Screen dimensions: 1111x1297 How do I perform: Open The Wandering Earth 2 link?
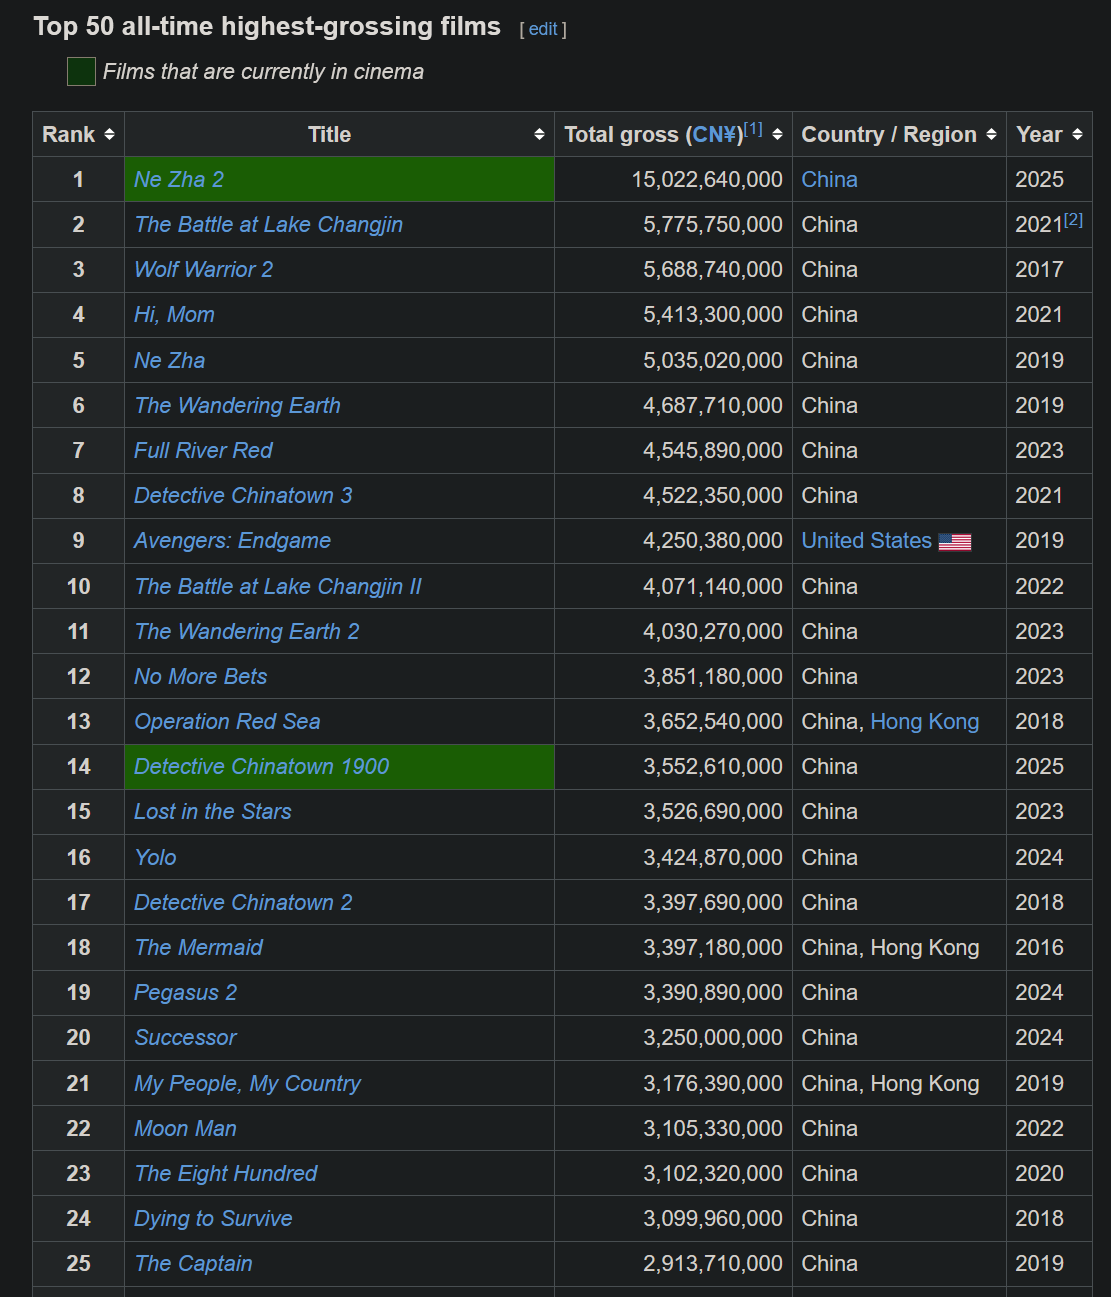coord(247,632)
